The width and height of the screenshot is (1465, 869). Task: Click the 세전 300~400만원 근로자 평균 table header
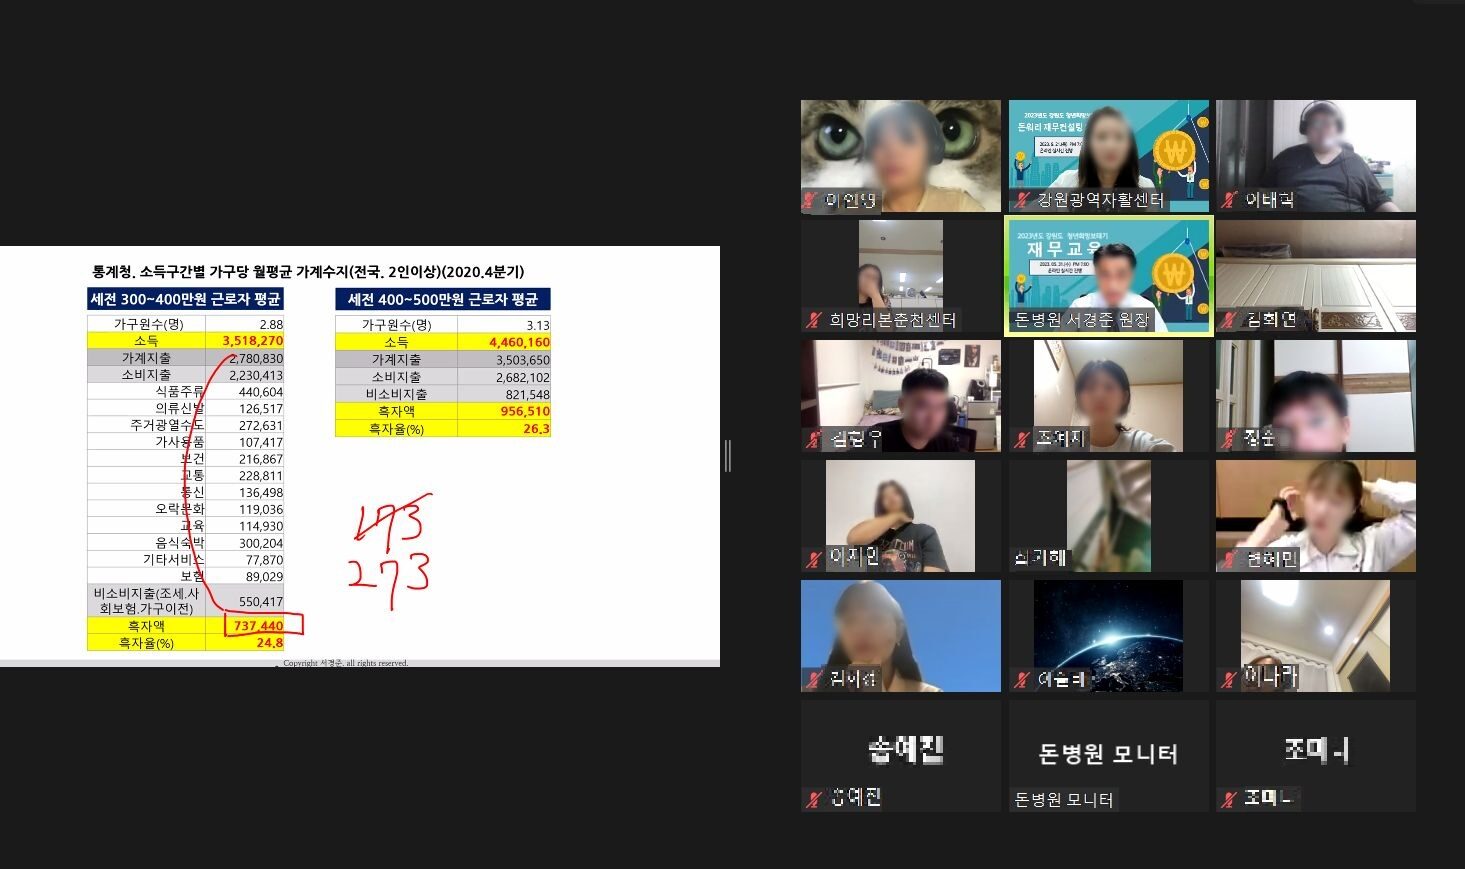186,299
